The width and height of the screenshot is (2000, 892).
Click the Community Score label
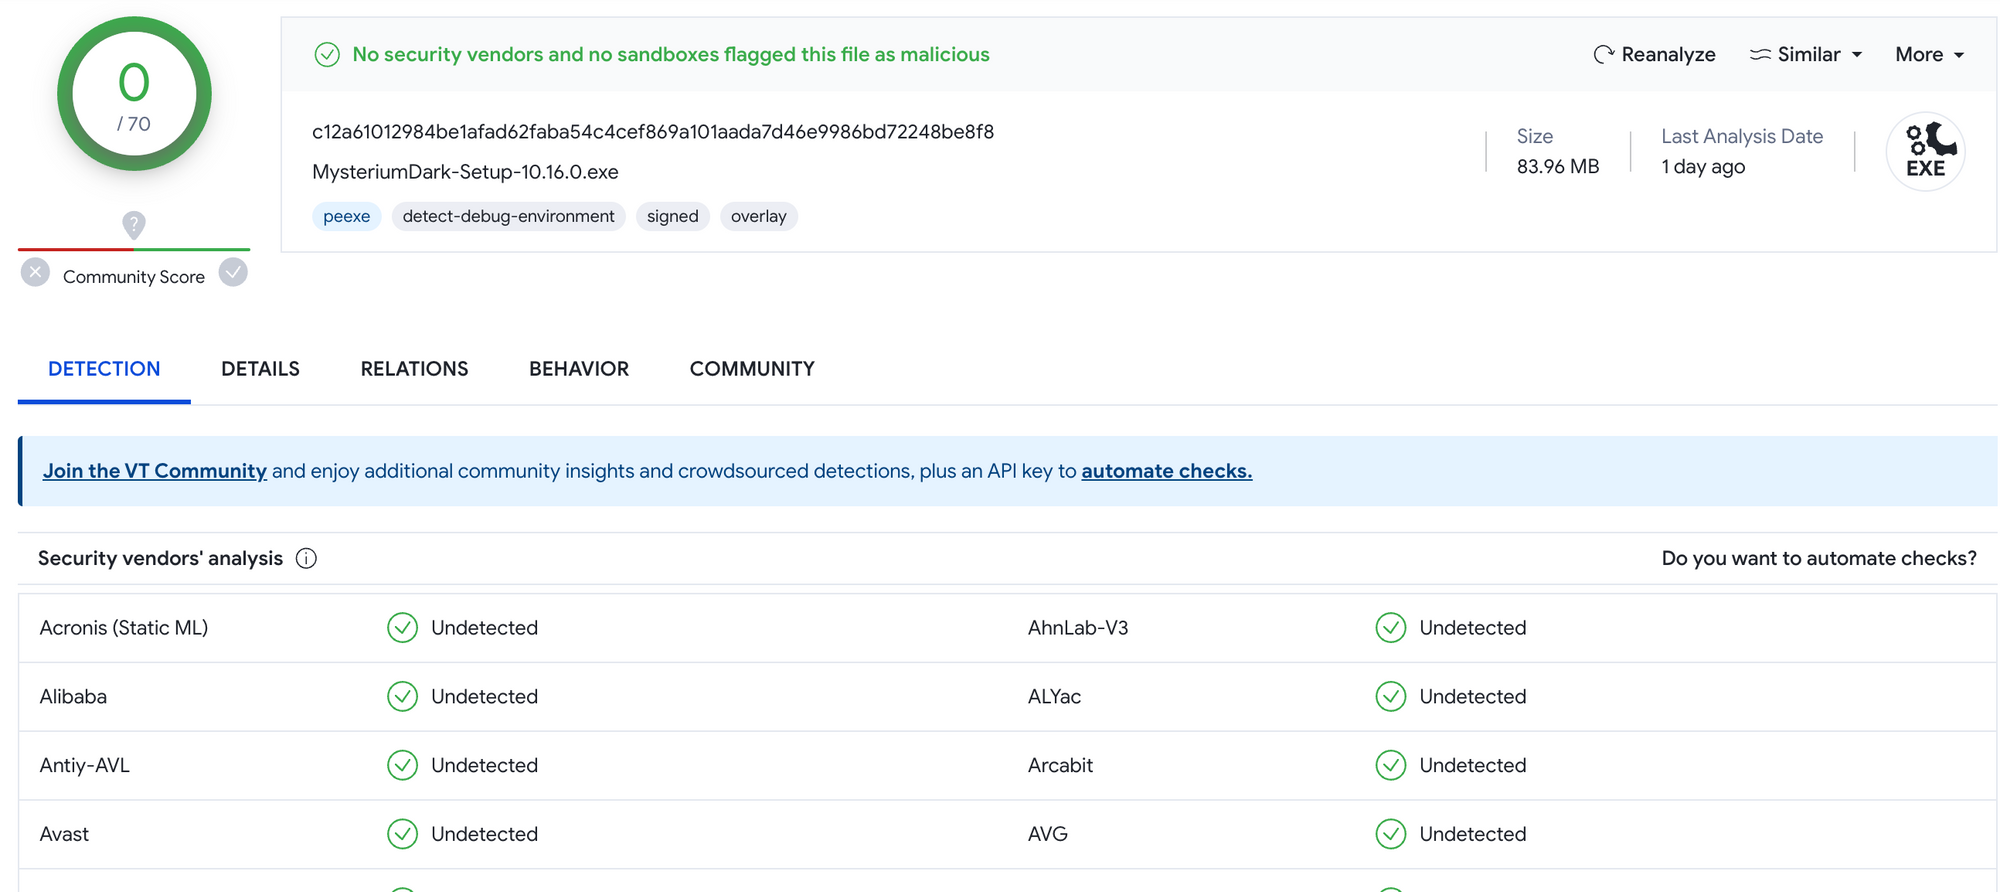click(134, 277)
